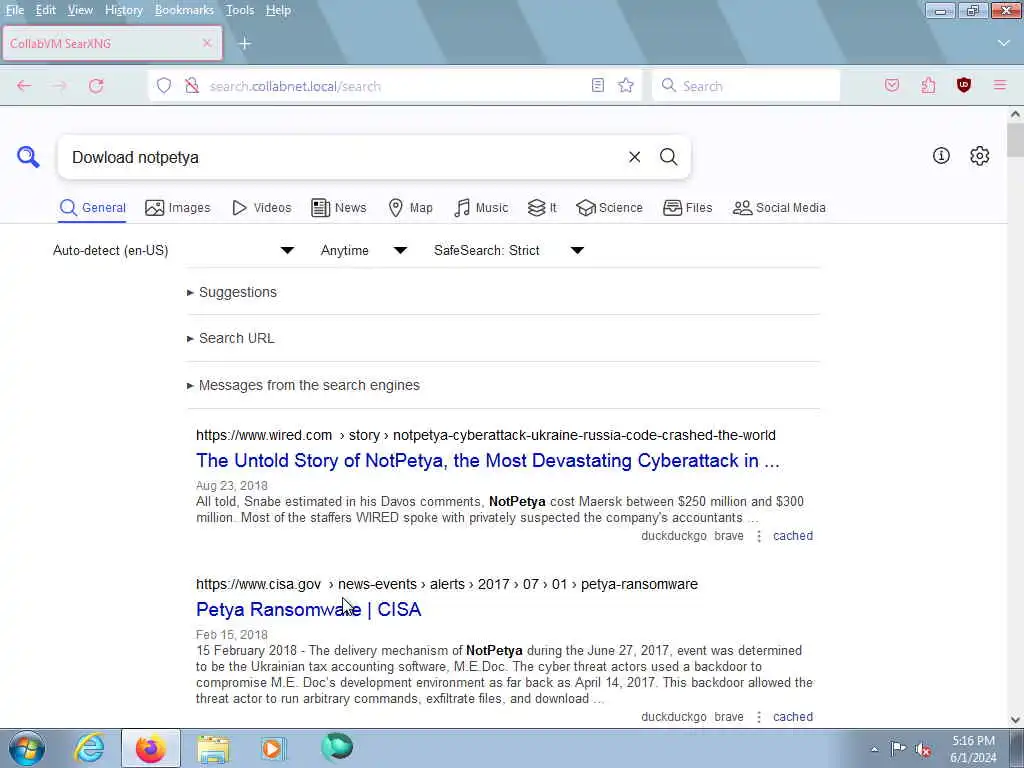The width and height of the screenshot is (1024, 768).
Task: Open the Windows Start orb
Action: (27, 748)
